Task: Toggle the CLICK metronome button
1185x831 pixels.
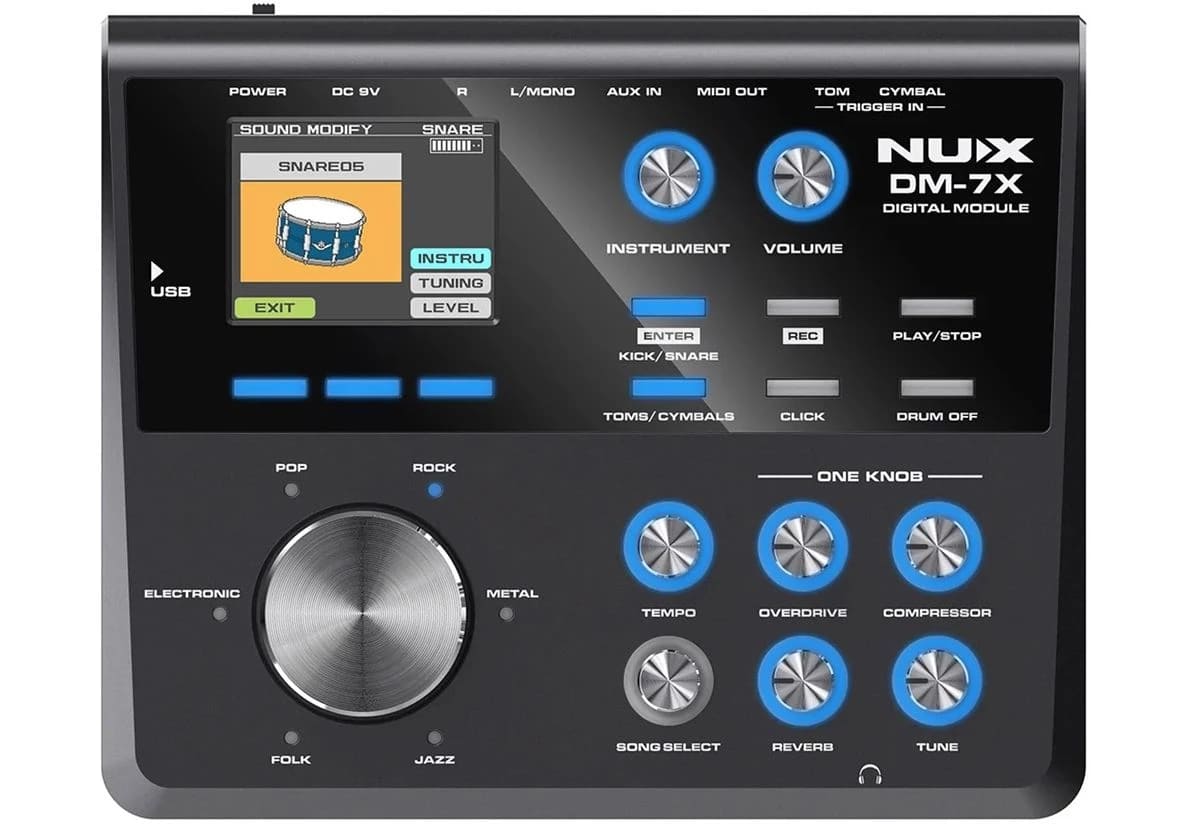Action: pos(803,388)
